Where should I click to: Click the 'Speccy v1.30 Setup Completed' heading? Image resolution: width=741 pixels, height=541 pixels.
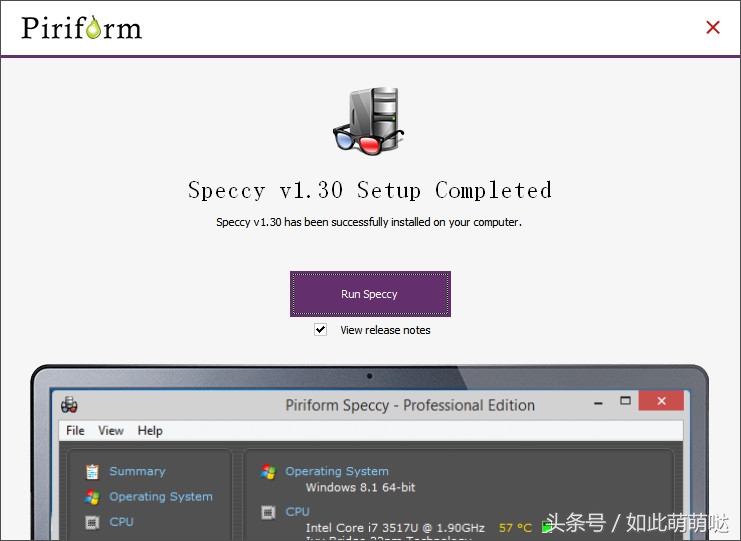point(370,190)
